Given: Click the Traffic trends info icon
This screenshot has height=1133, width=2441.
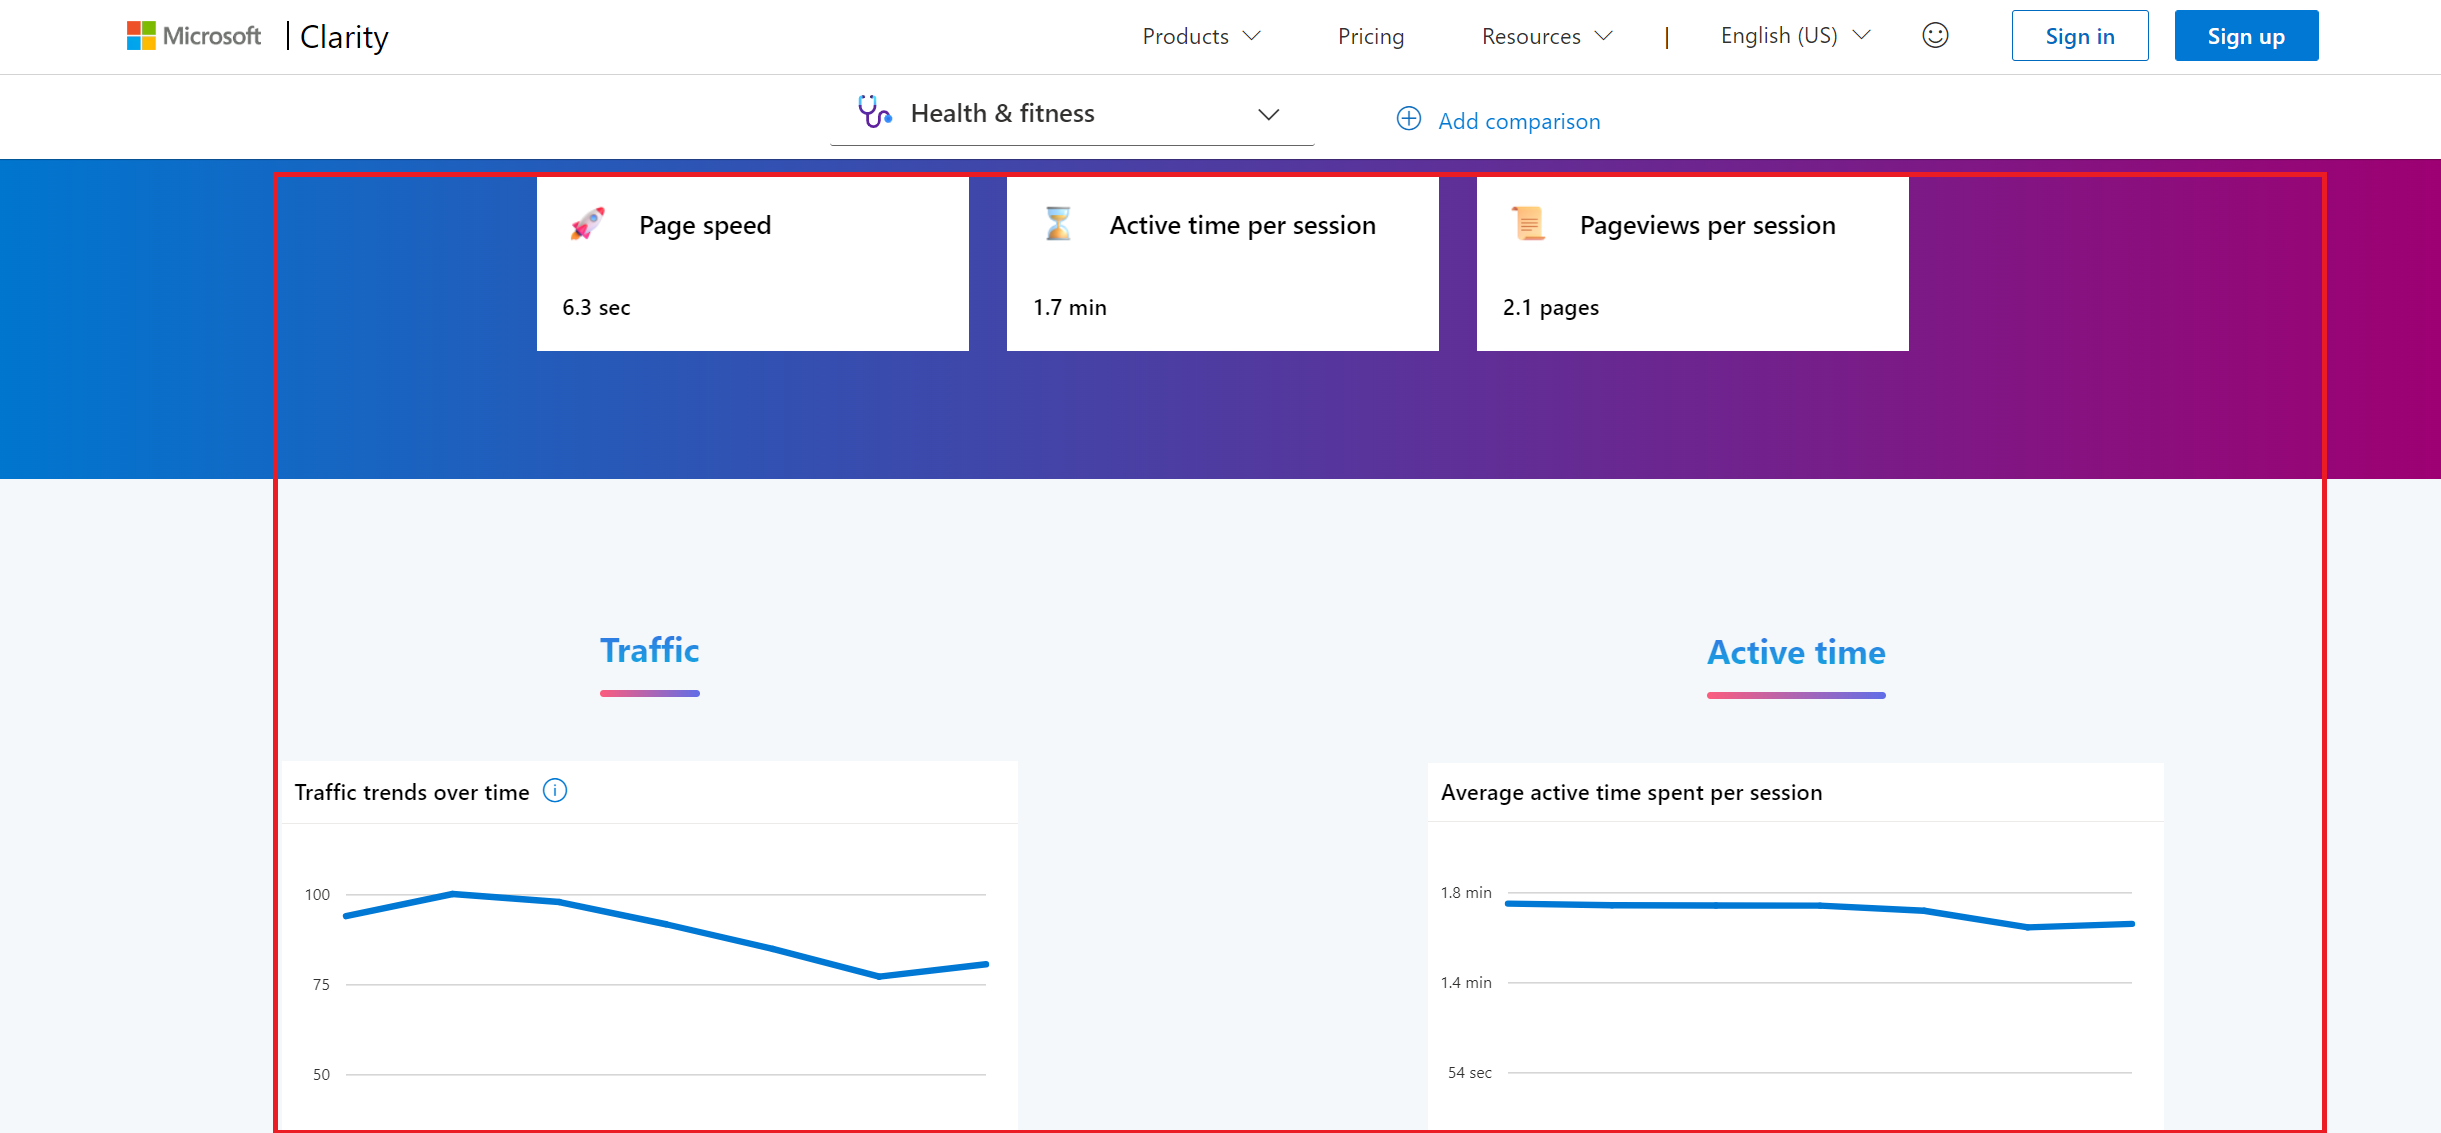Looking at the screenshot, I should coord(555,791).
